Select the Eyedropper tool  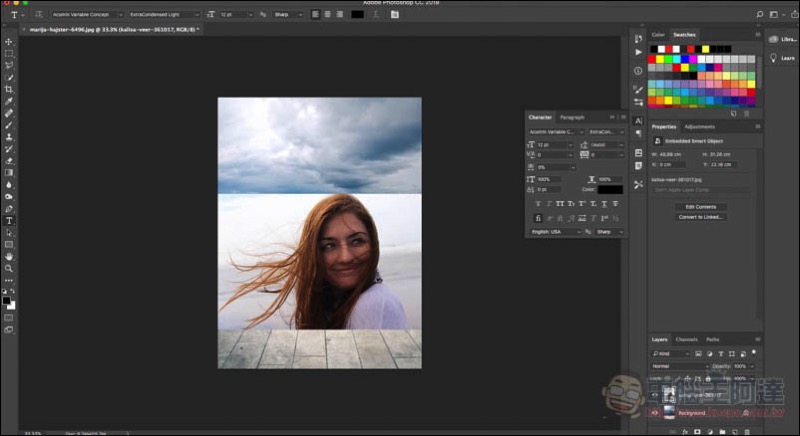tap(9, 101)
